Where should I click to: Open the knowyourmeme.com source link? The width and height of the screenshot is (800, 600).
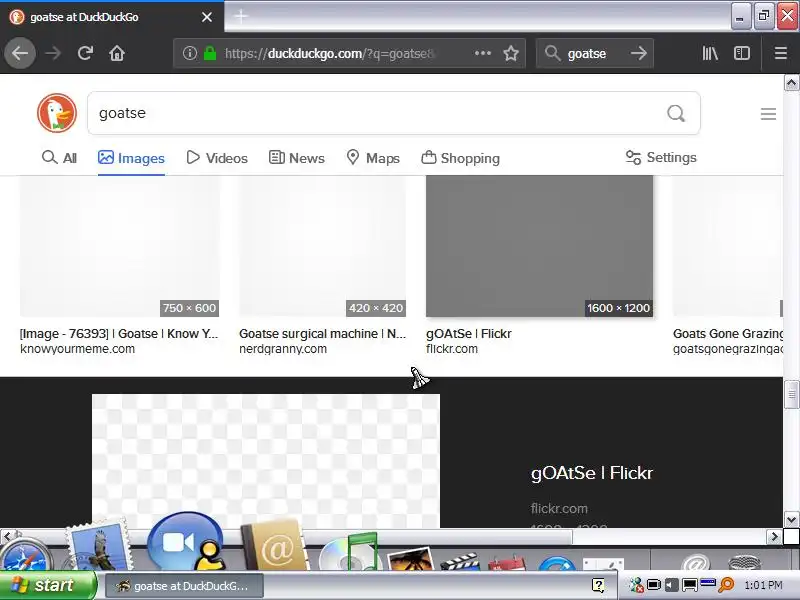click(78, 349)
